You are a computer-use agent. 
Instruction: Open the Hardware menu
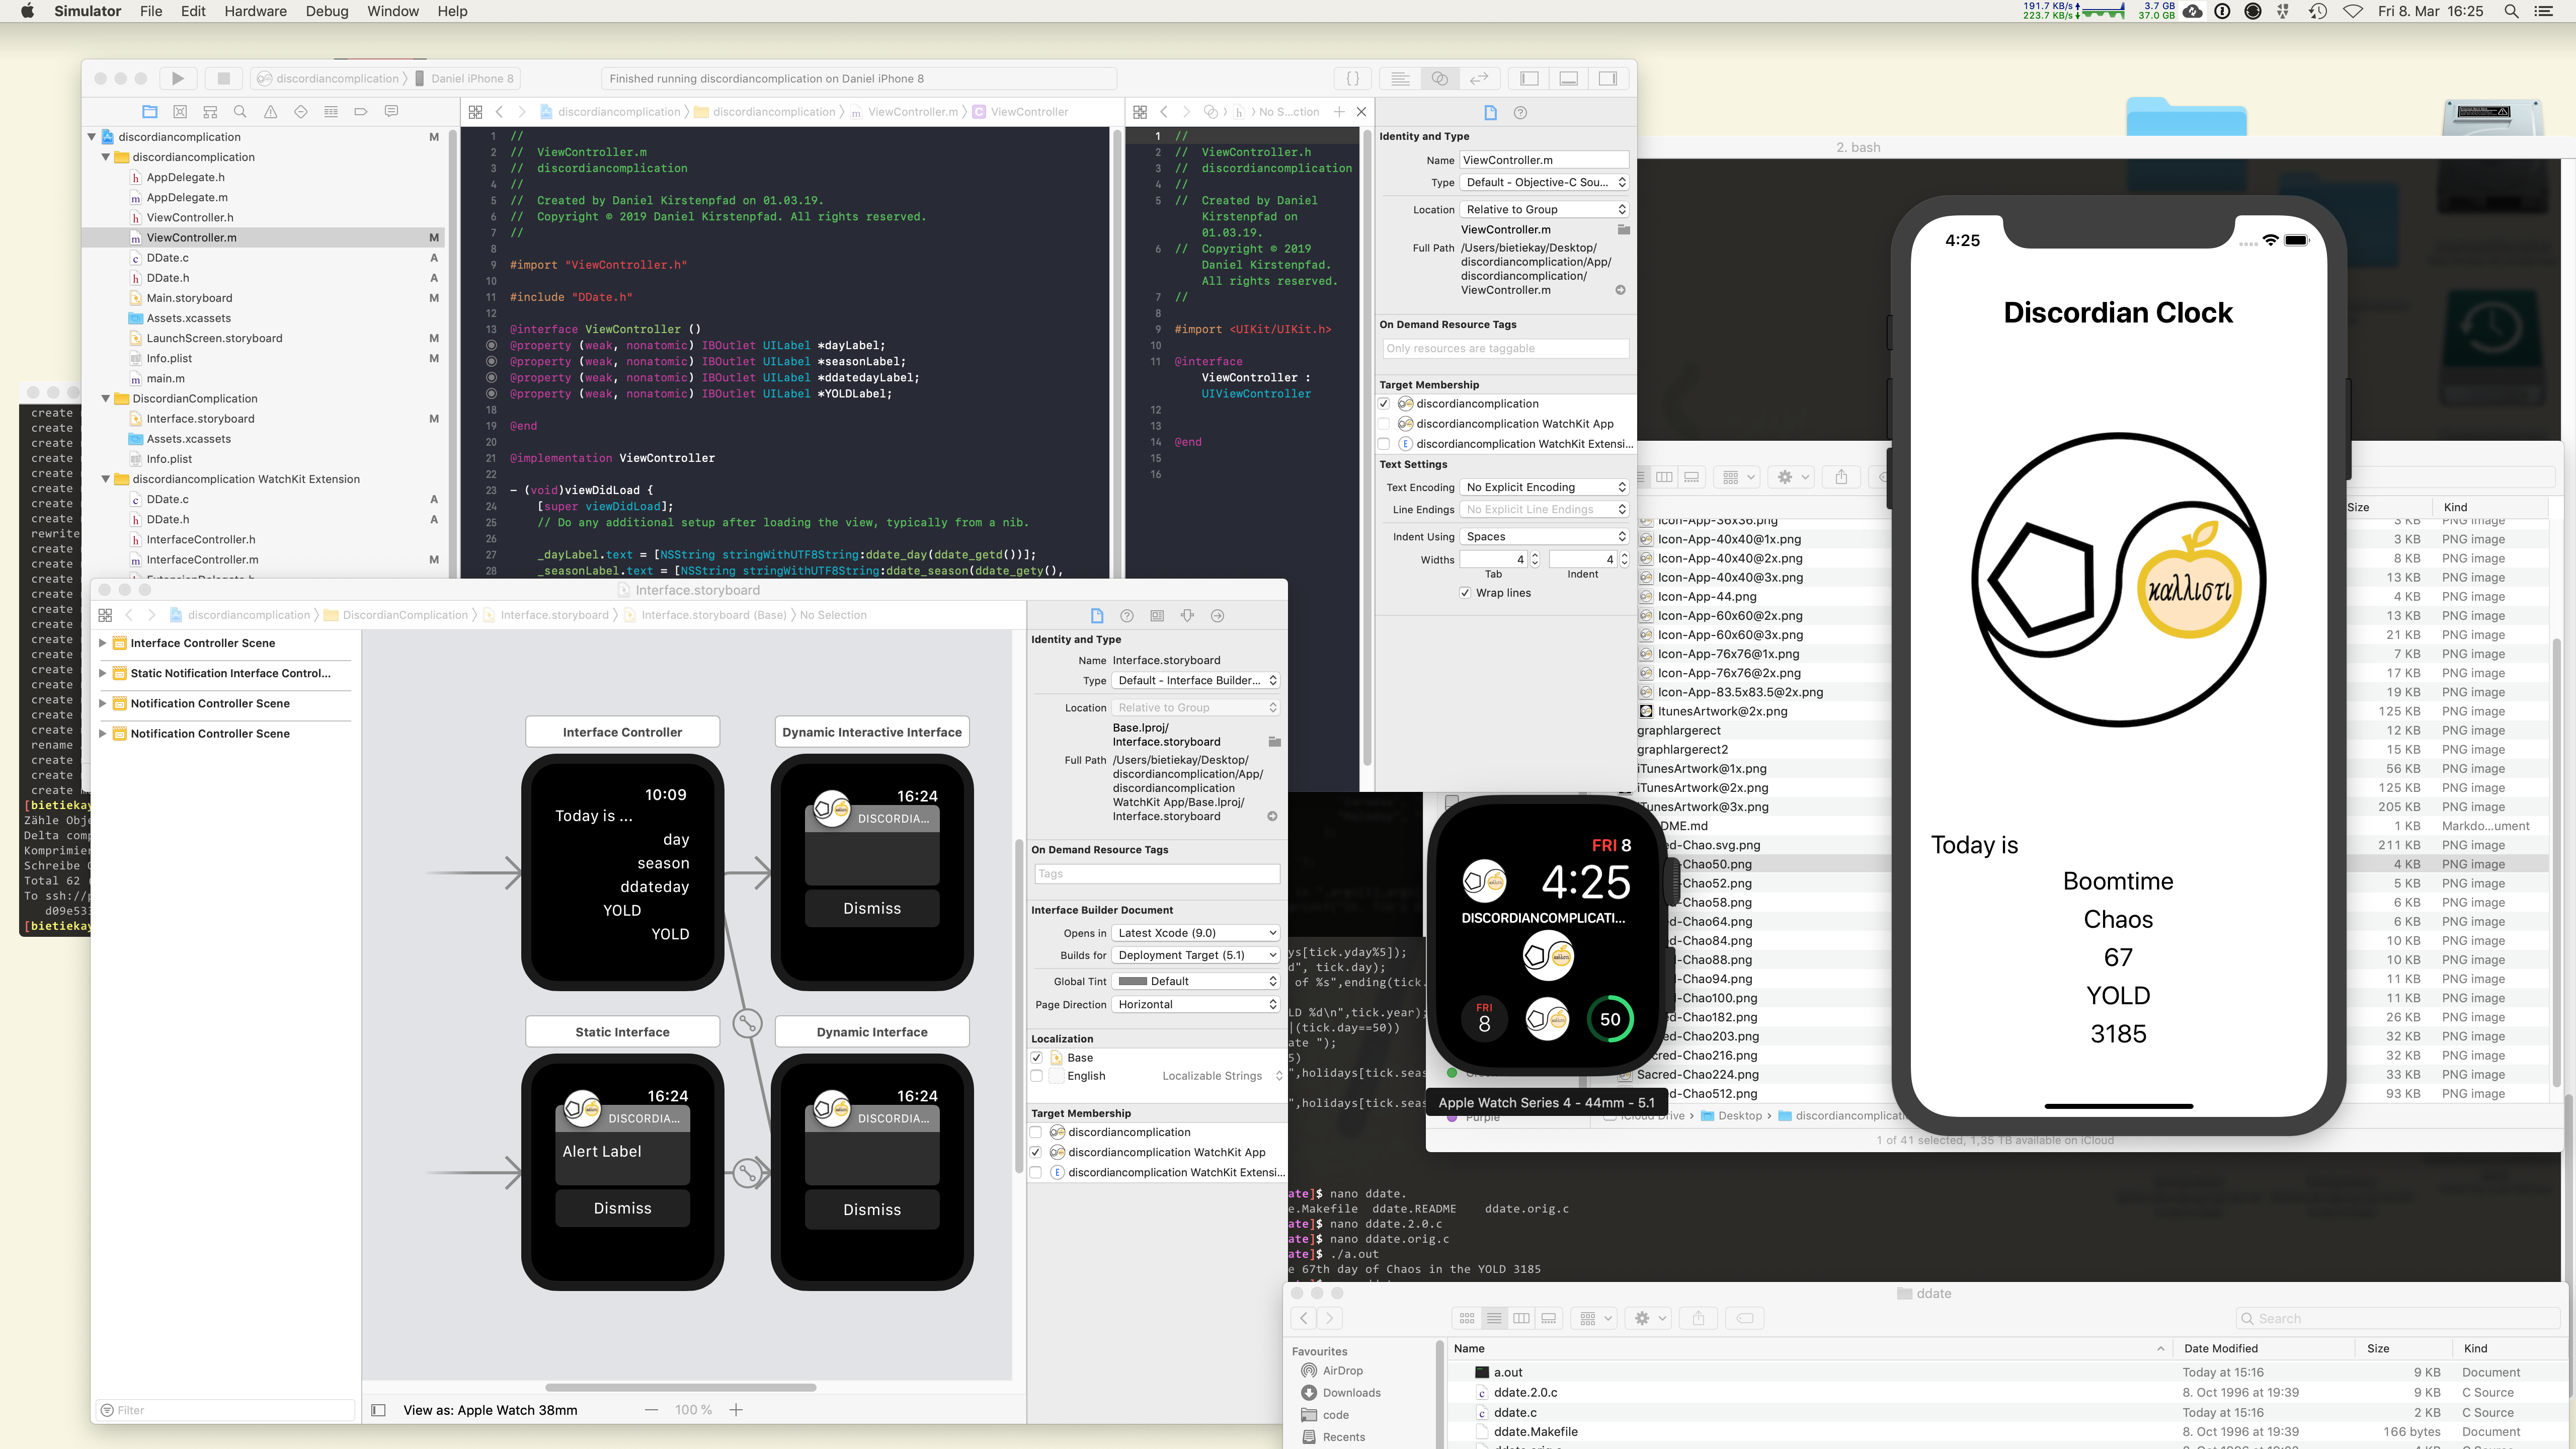(x=255, y=11)
